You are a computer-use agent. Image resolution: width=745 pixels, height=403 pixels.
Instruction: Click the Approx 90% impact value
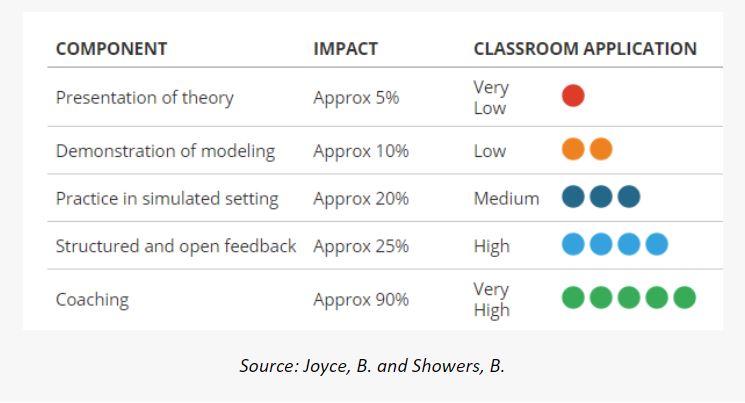point(360,299)
